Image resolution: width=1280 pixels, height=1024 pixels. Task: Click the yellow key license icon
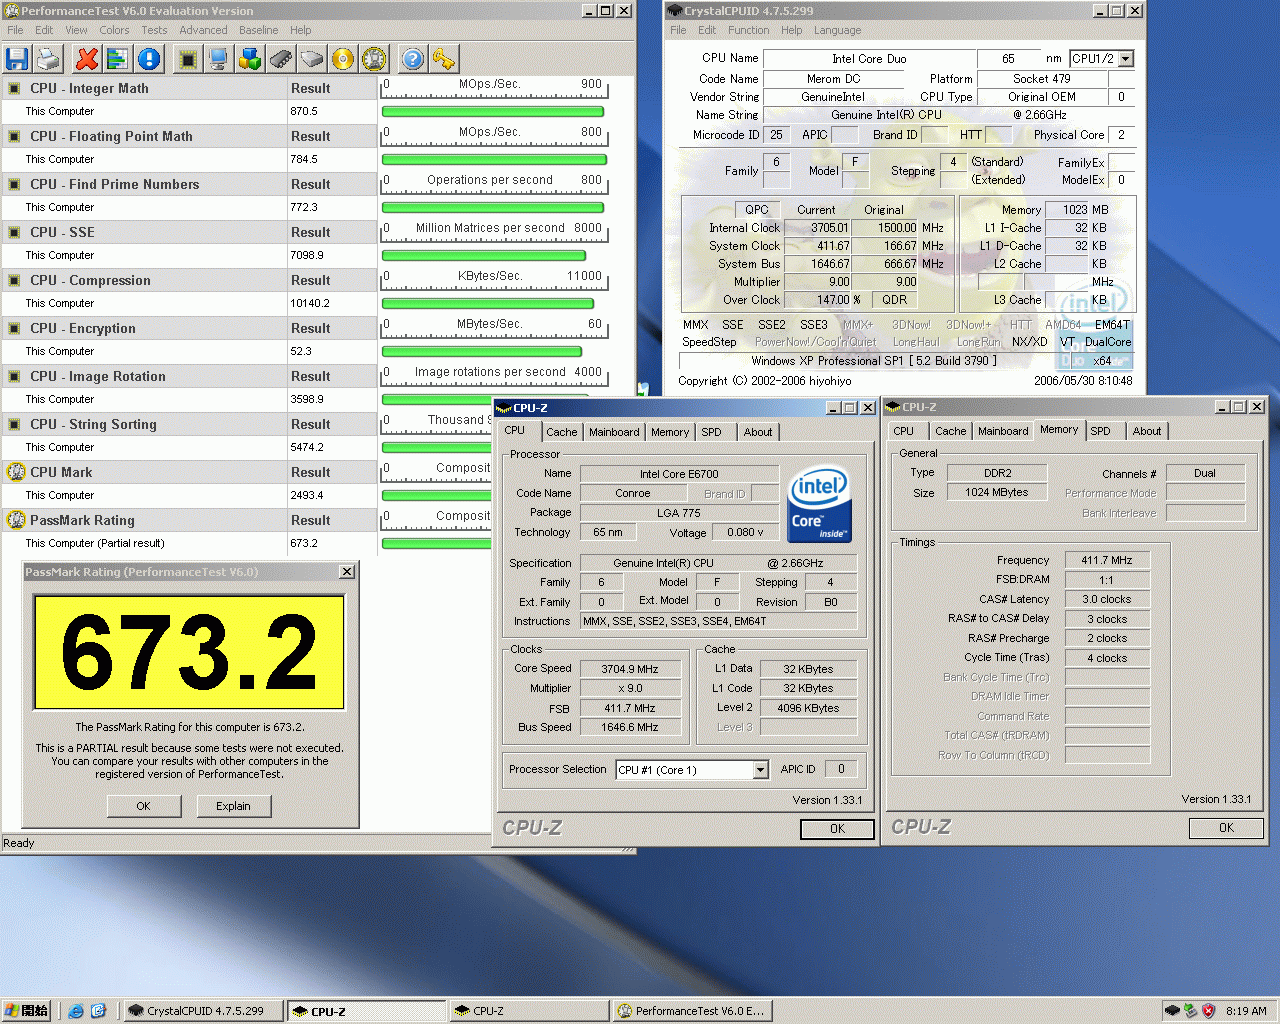coord(443,58)
